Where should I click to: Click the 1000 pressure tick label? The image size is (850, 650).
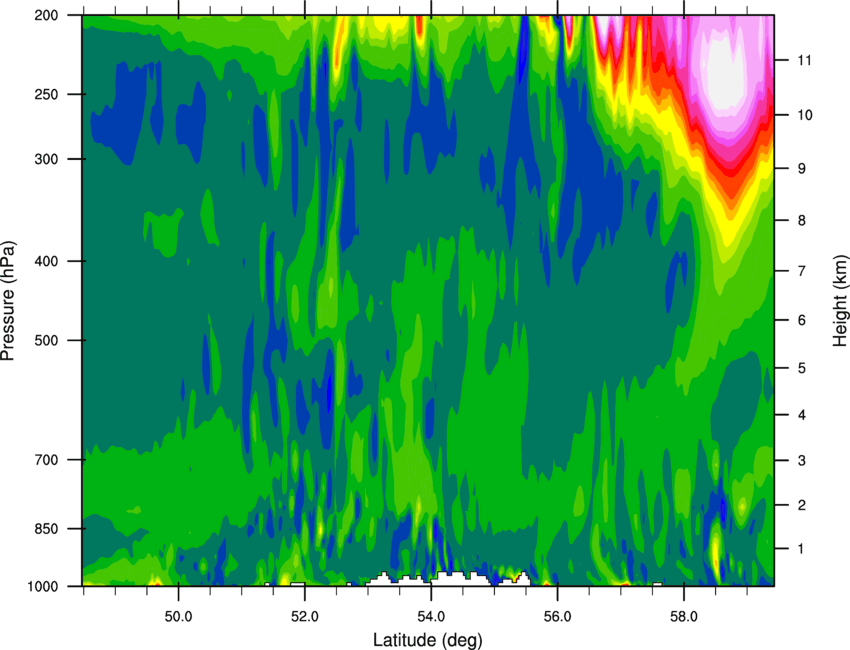point(43,586)
